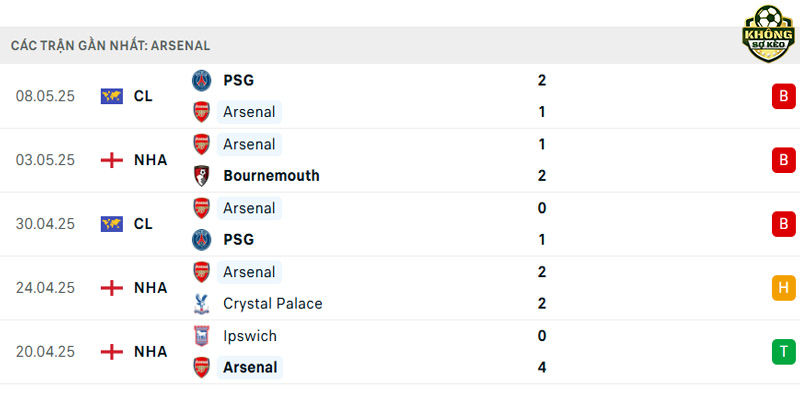Click the PSG crest in 08.05.25 match
Image resolution: width=800 pixels, height=400 pixels.
(x=202, y=81)
